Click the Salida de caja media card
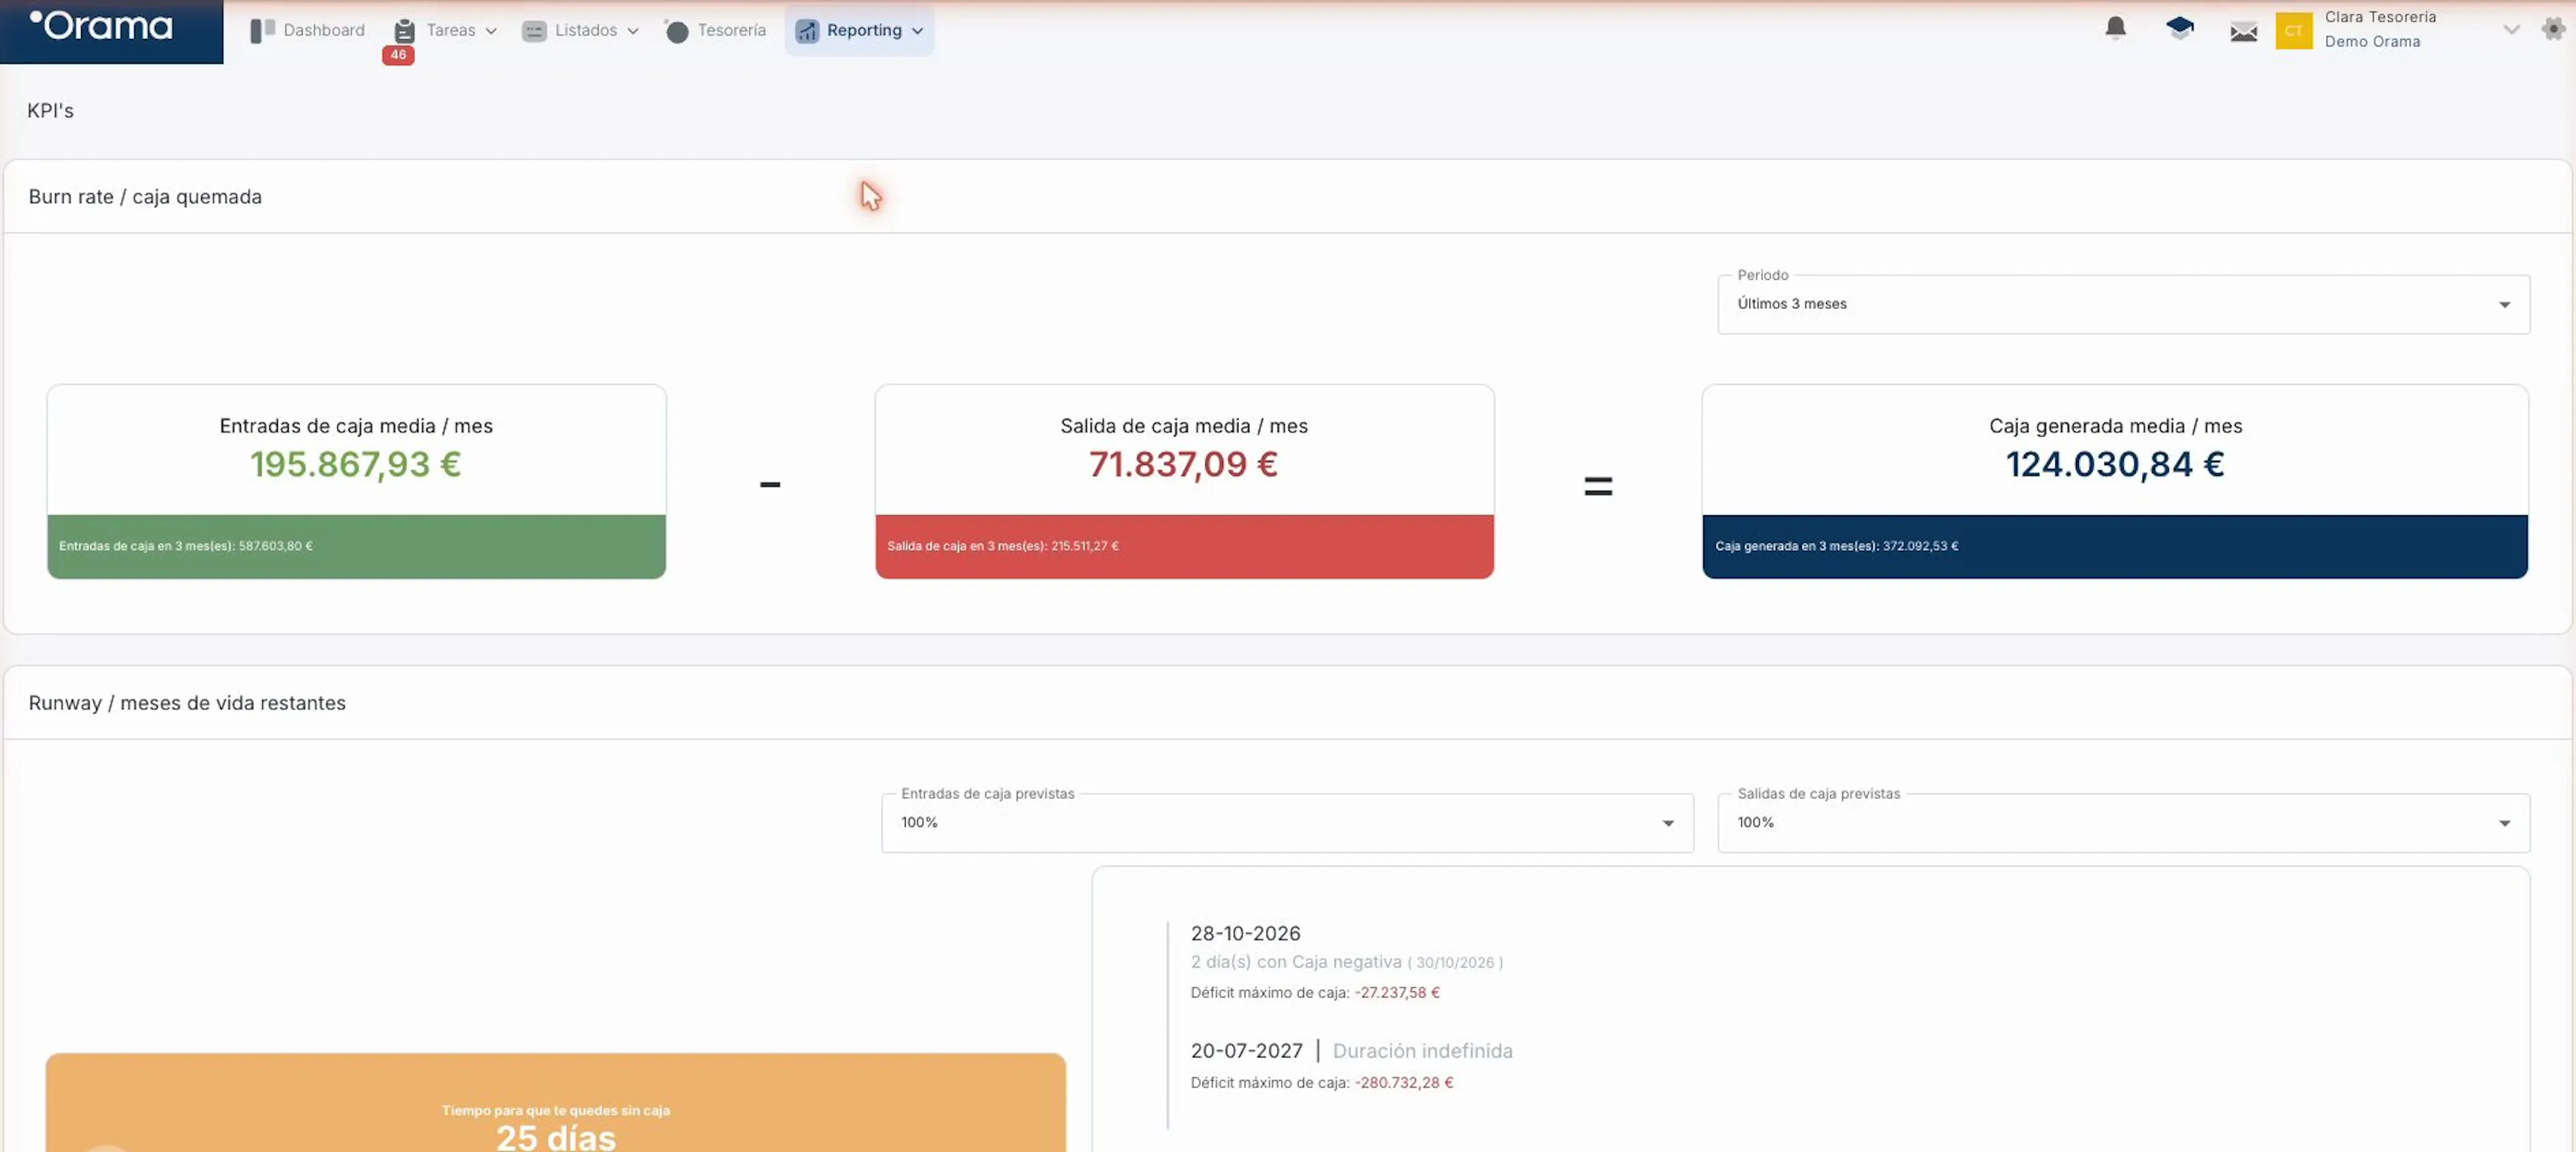 tap(1184, 481)
